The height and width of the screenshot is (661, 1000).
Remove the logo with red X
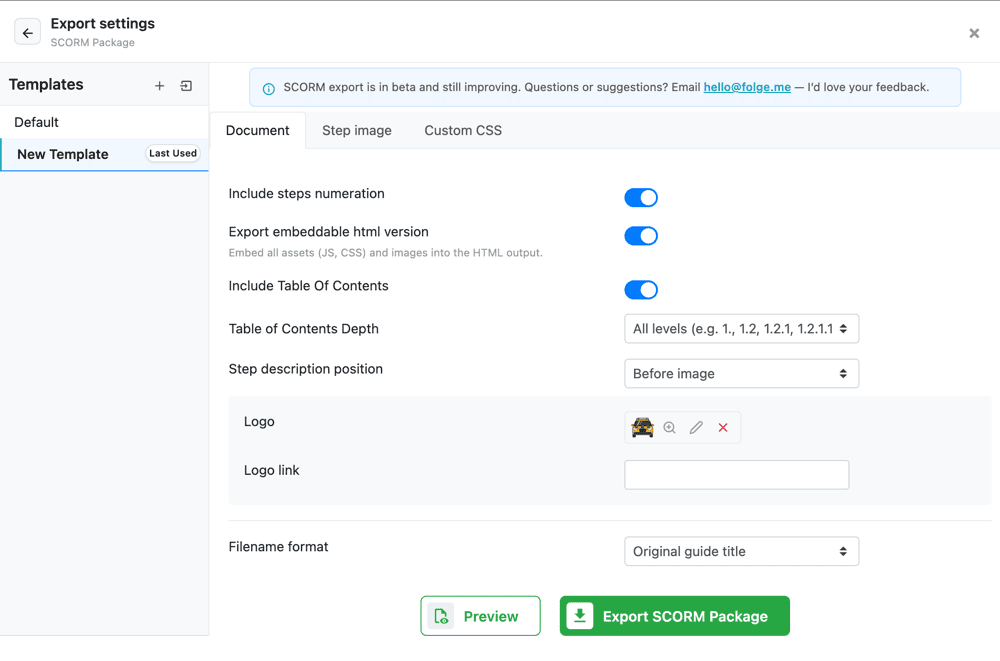(x=723, y=427)
